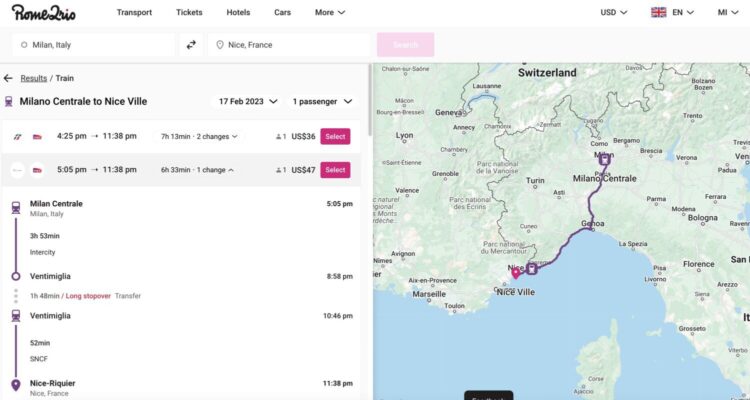This screenshot has width=750, height=400.
Task: Click the Feedback button at map bottom
Action: pos(488,396)
